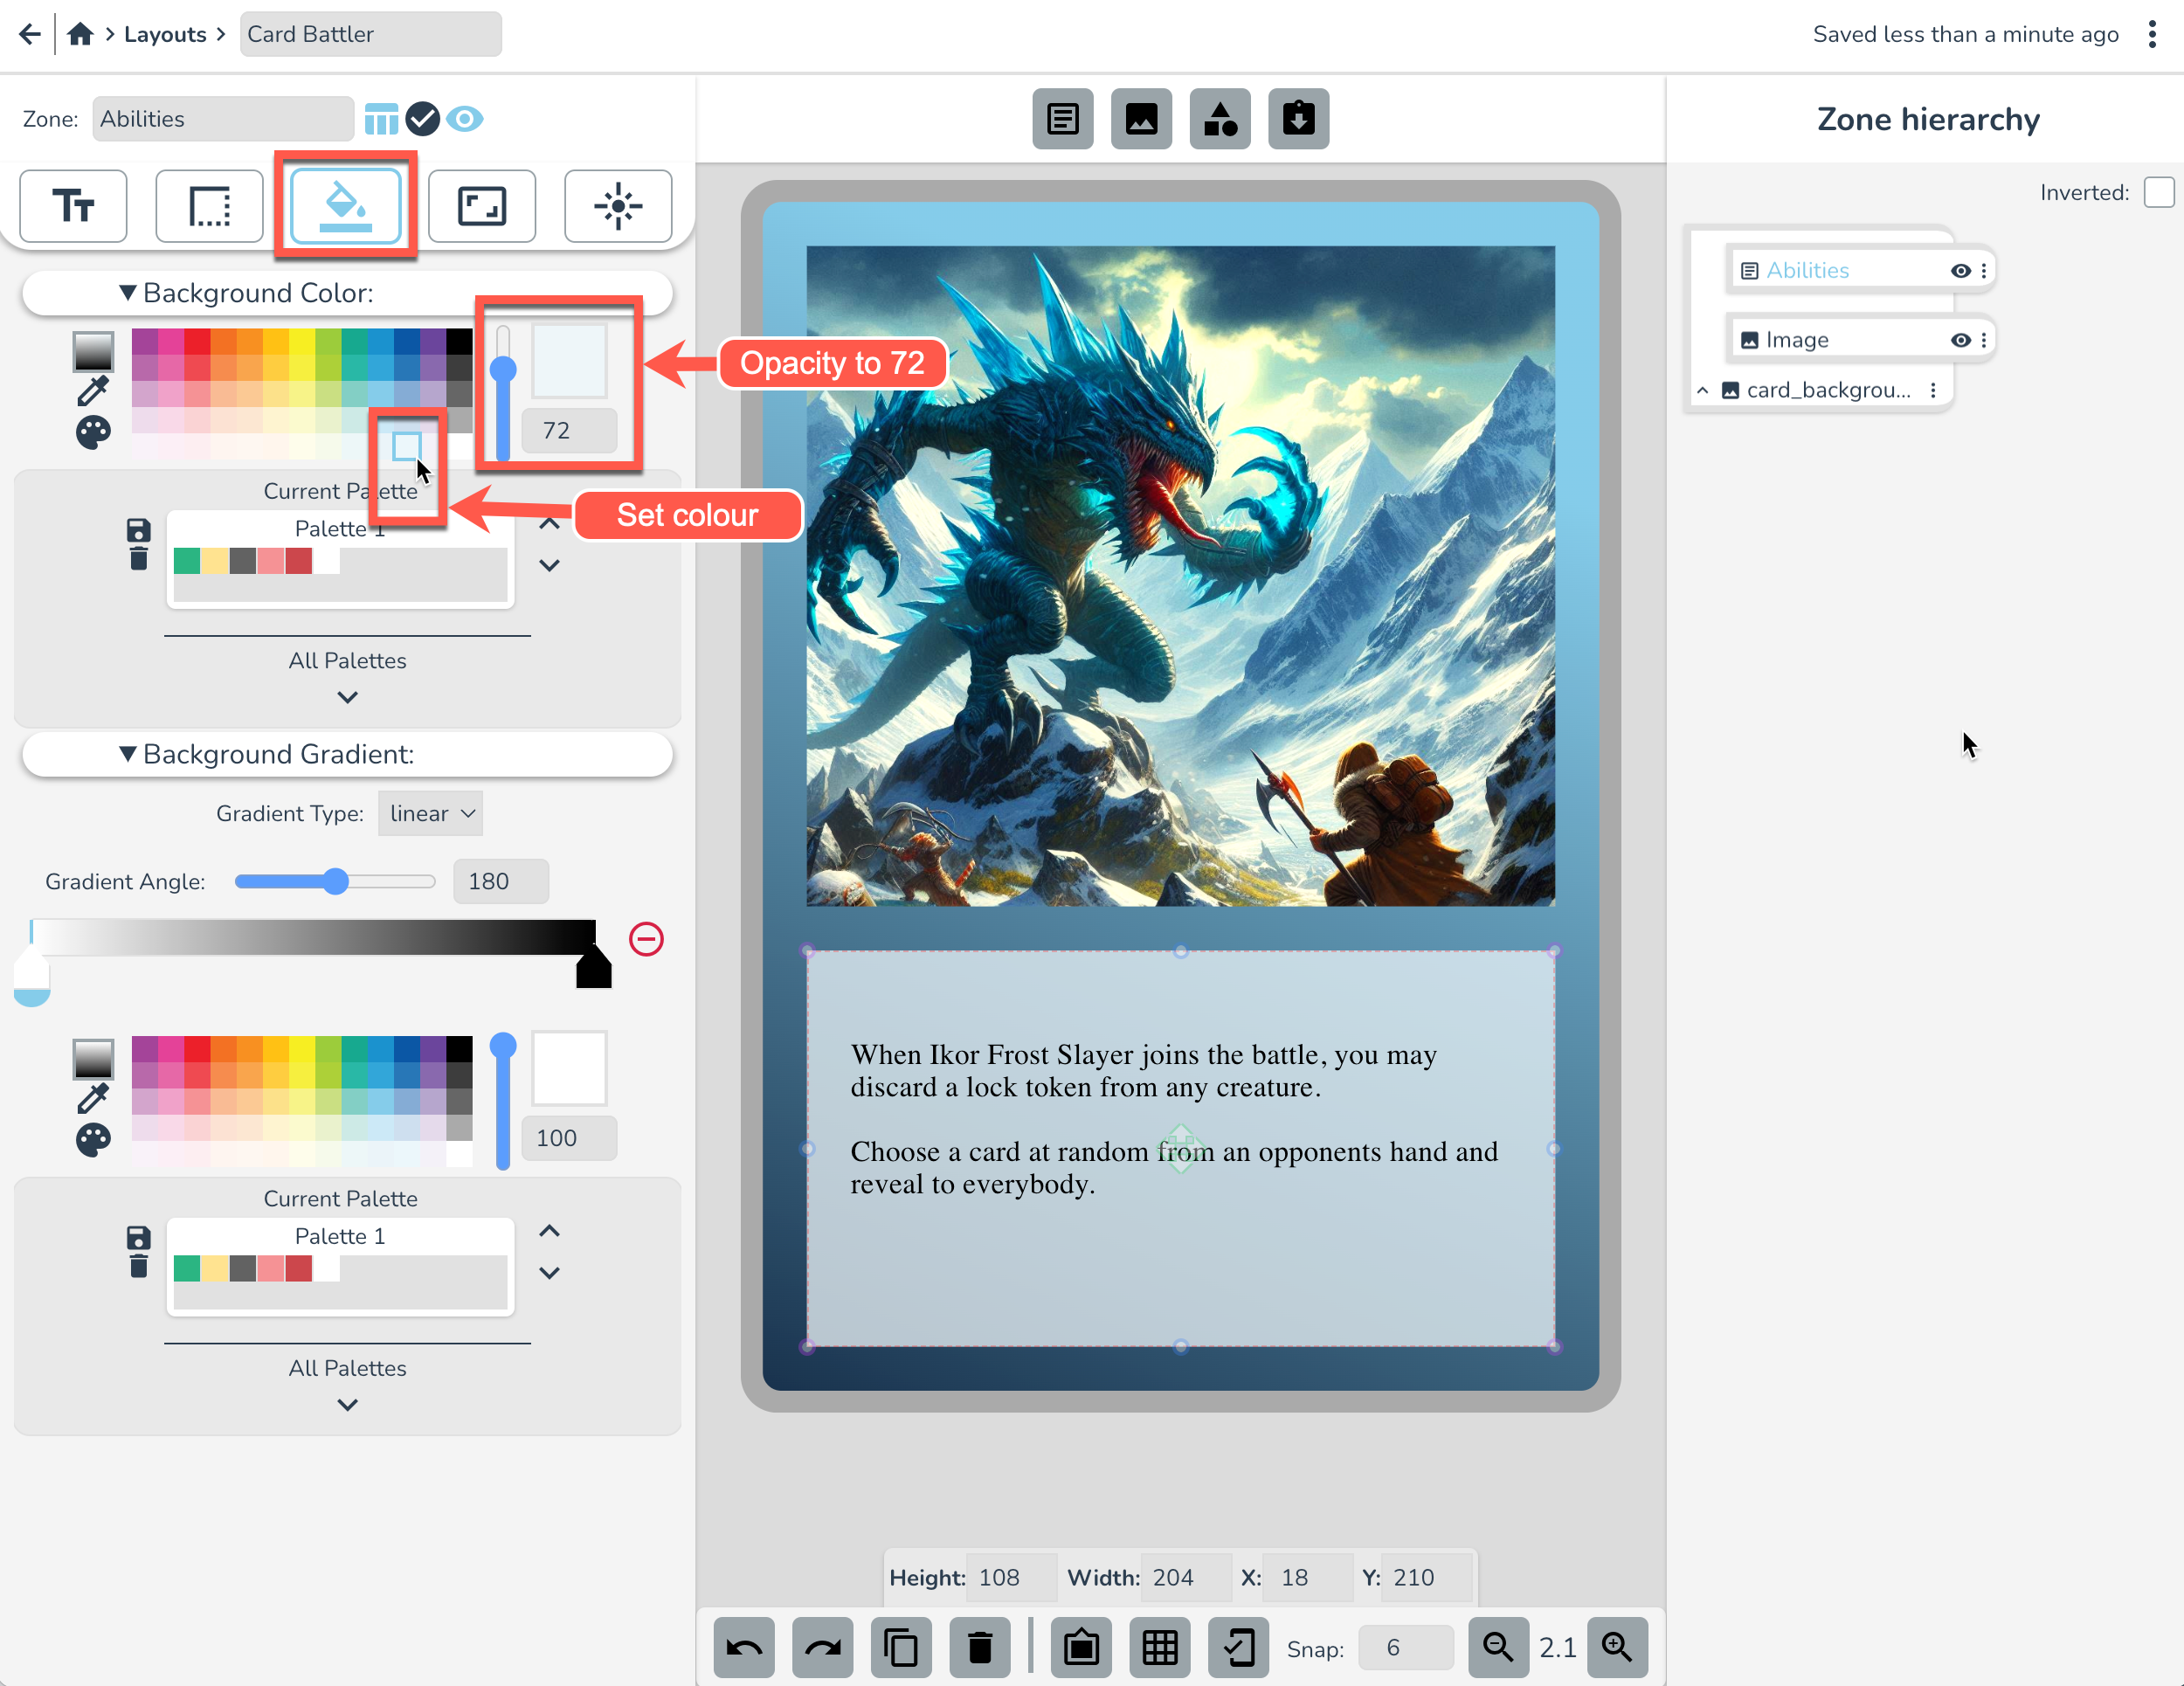
Task: Remove the gradient stop with the minus button
Action: click(x=646, y=938)
